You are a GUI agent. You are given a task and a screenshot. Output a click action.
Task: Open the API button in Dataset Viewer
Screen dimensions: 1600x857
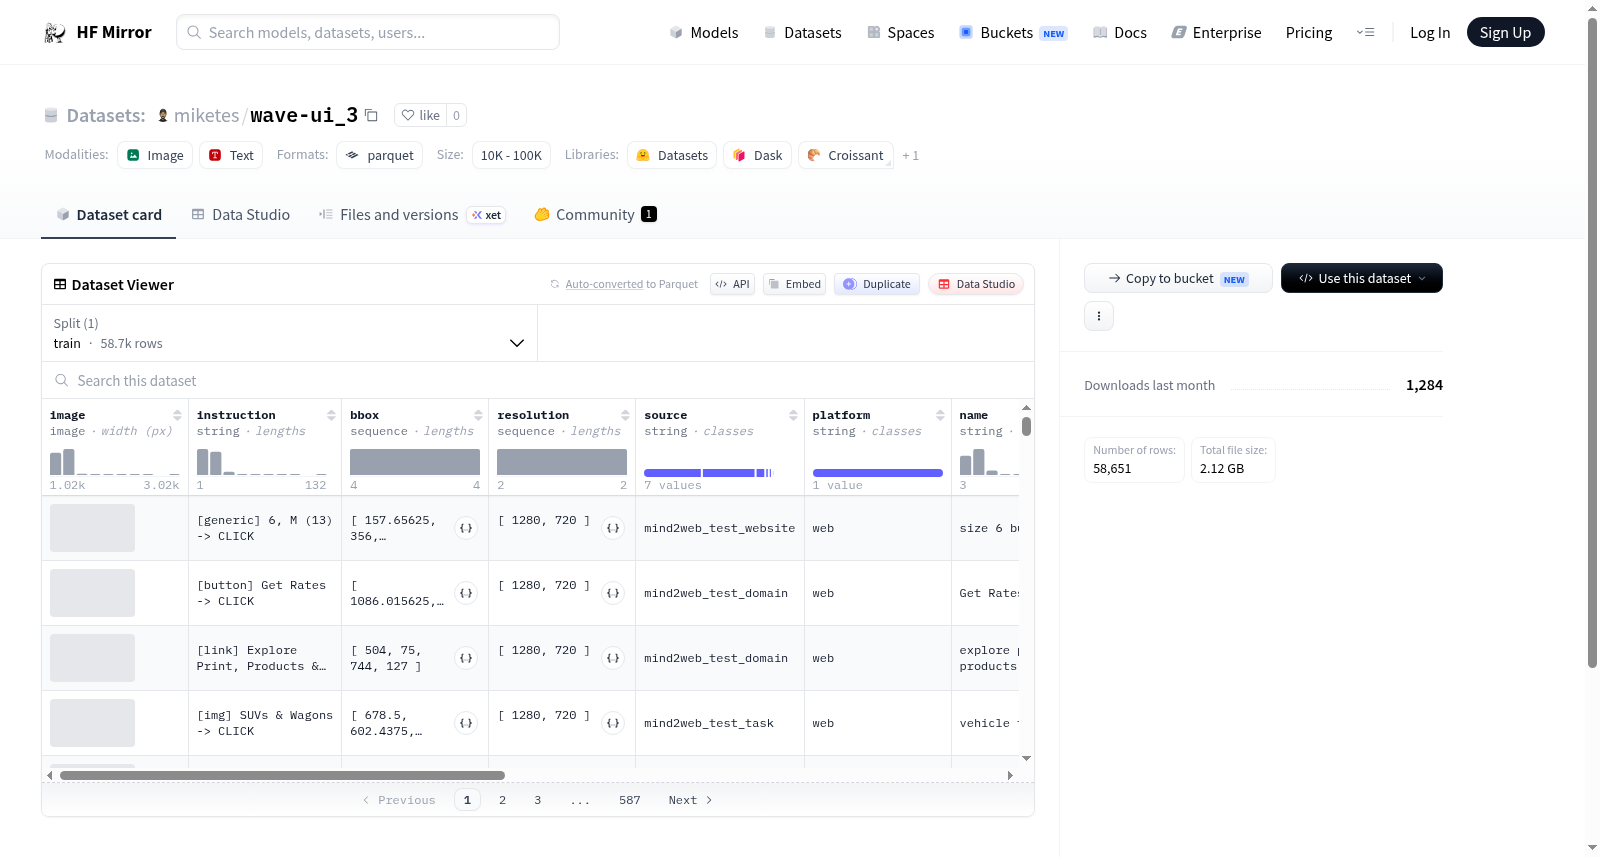[732, 284]
